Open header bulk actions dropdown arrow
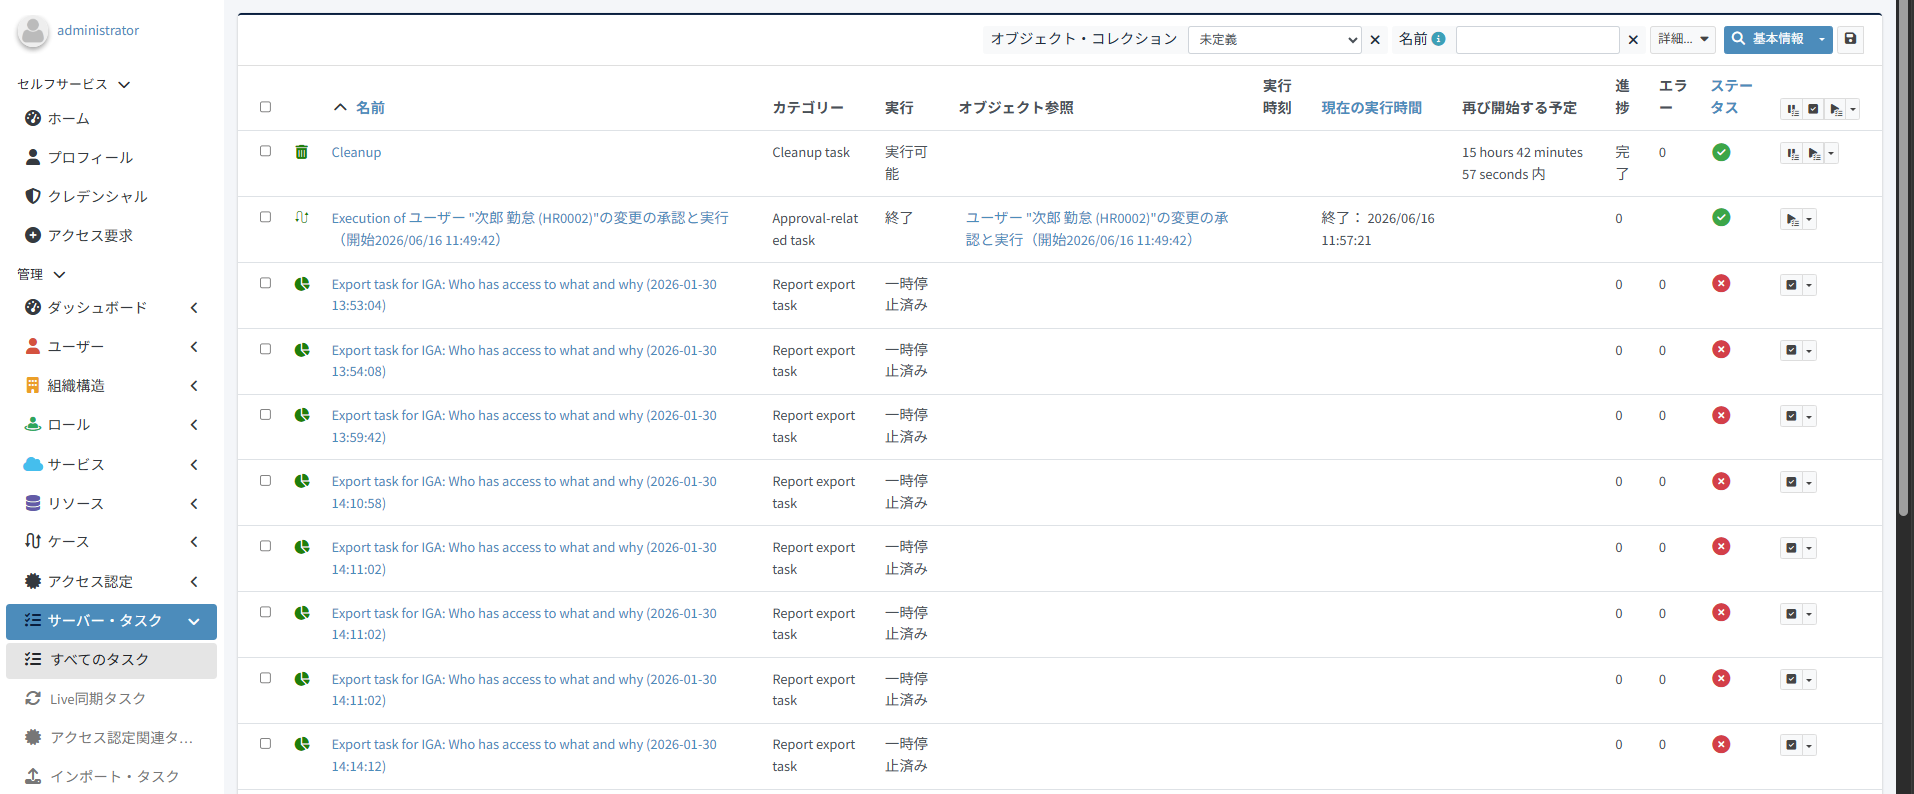This screenshot has width=1914, height=794. point(1853,109)
